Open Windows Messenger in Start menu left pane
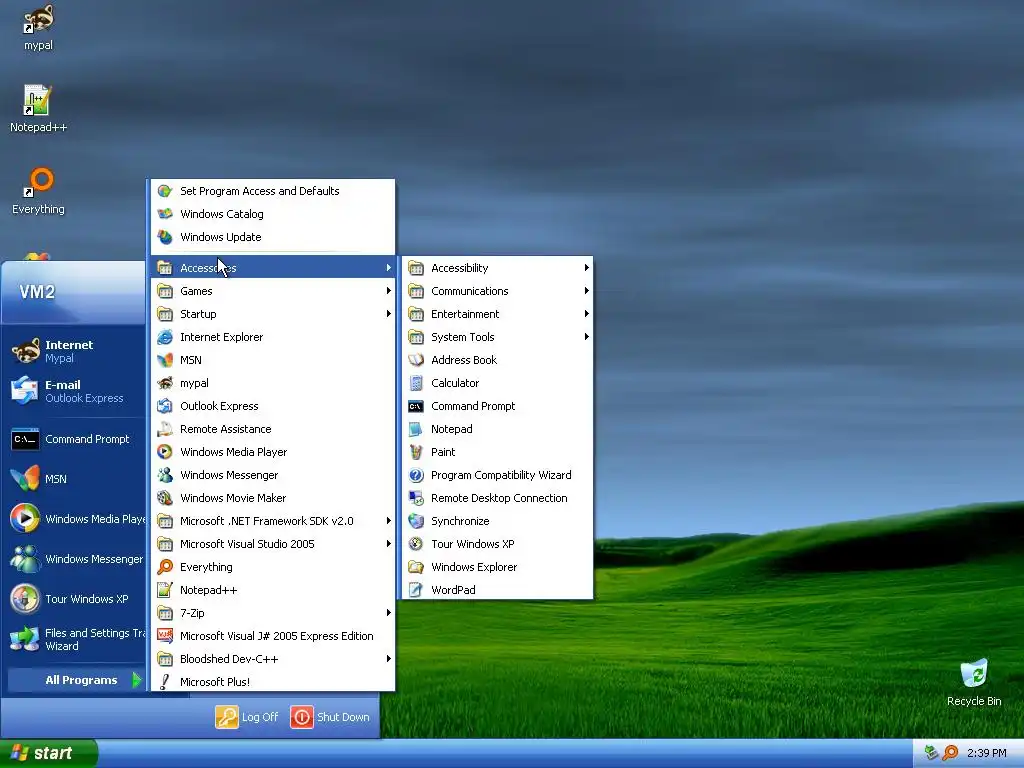 coord(76,559)
